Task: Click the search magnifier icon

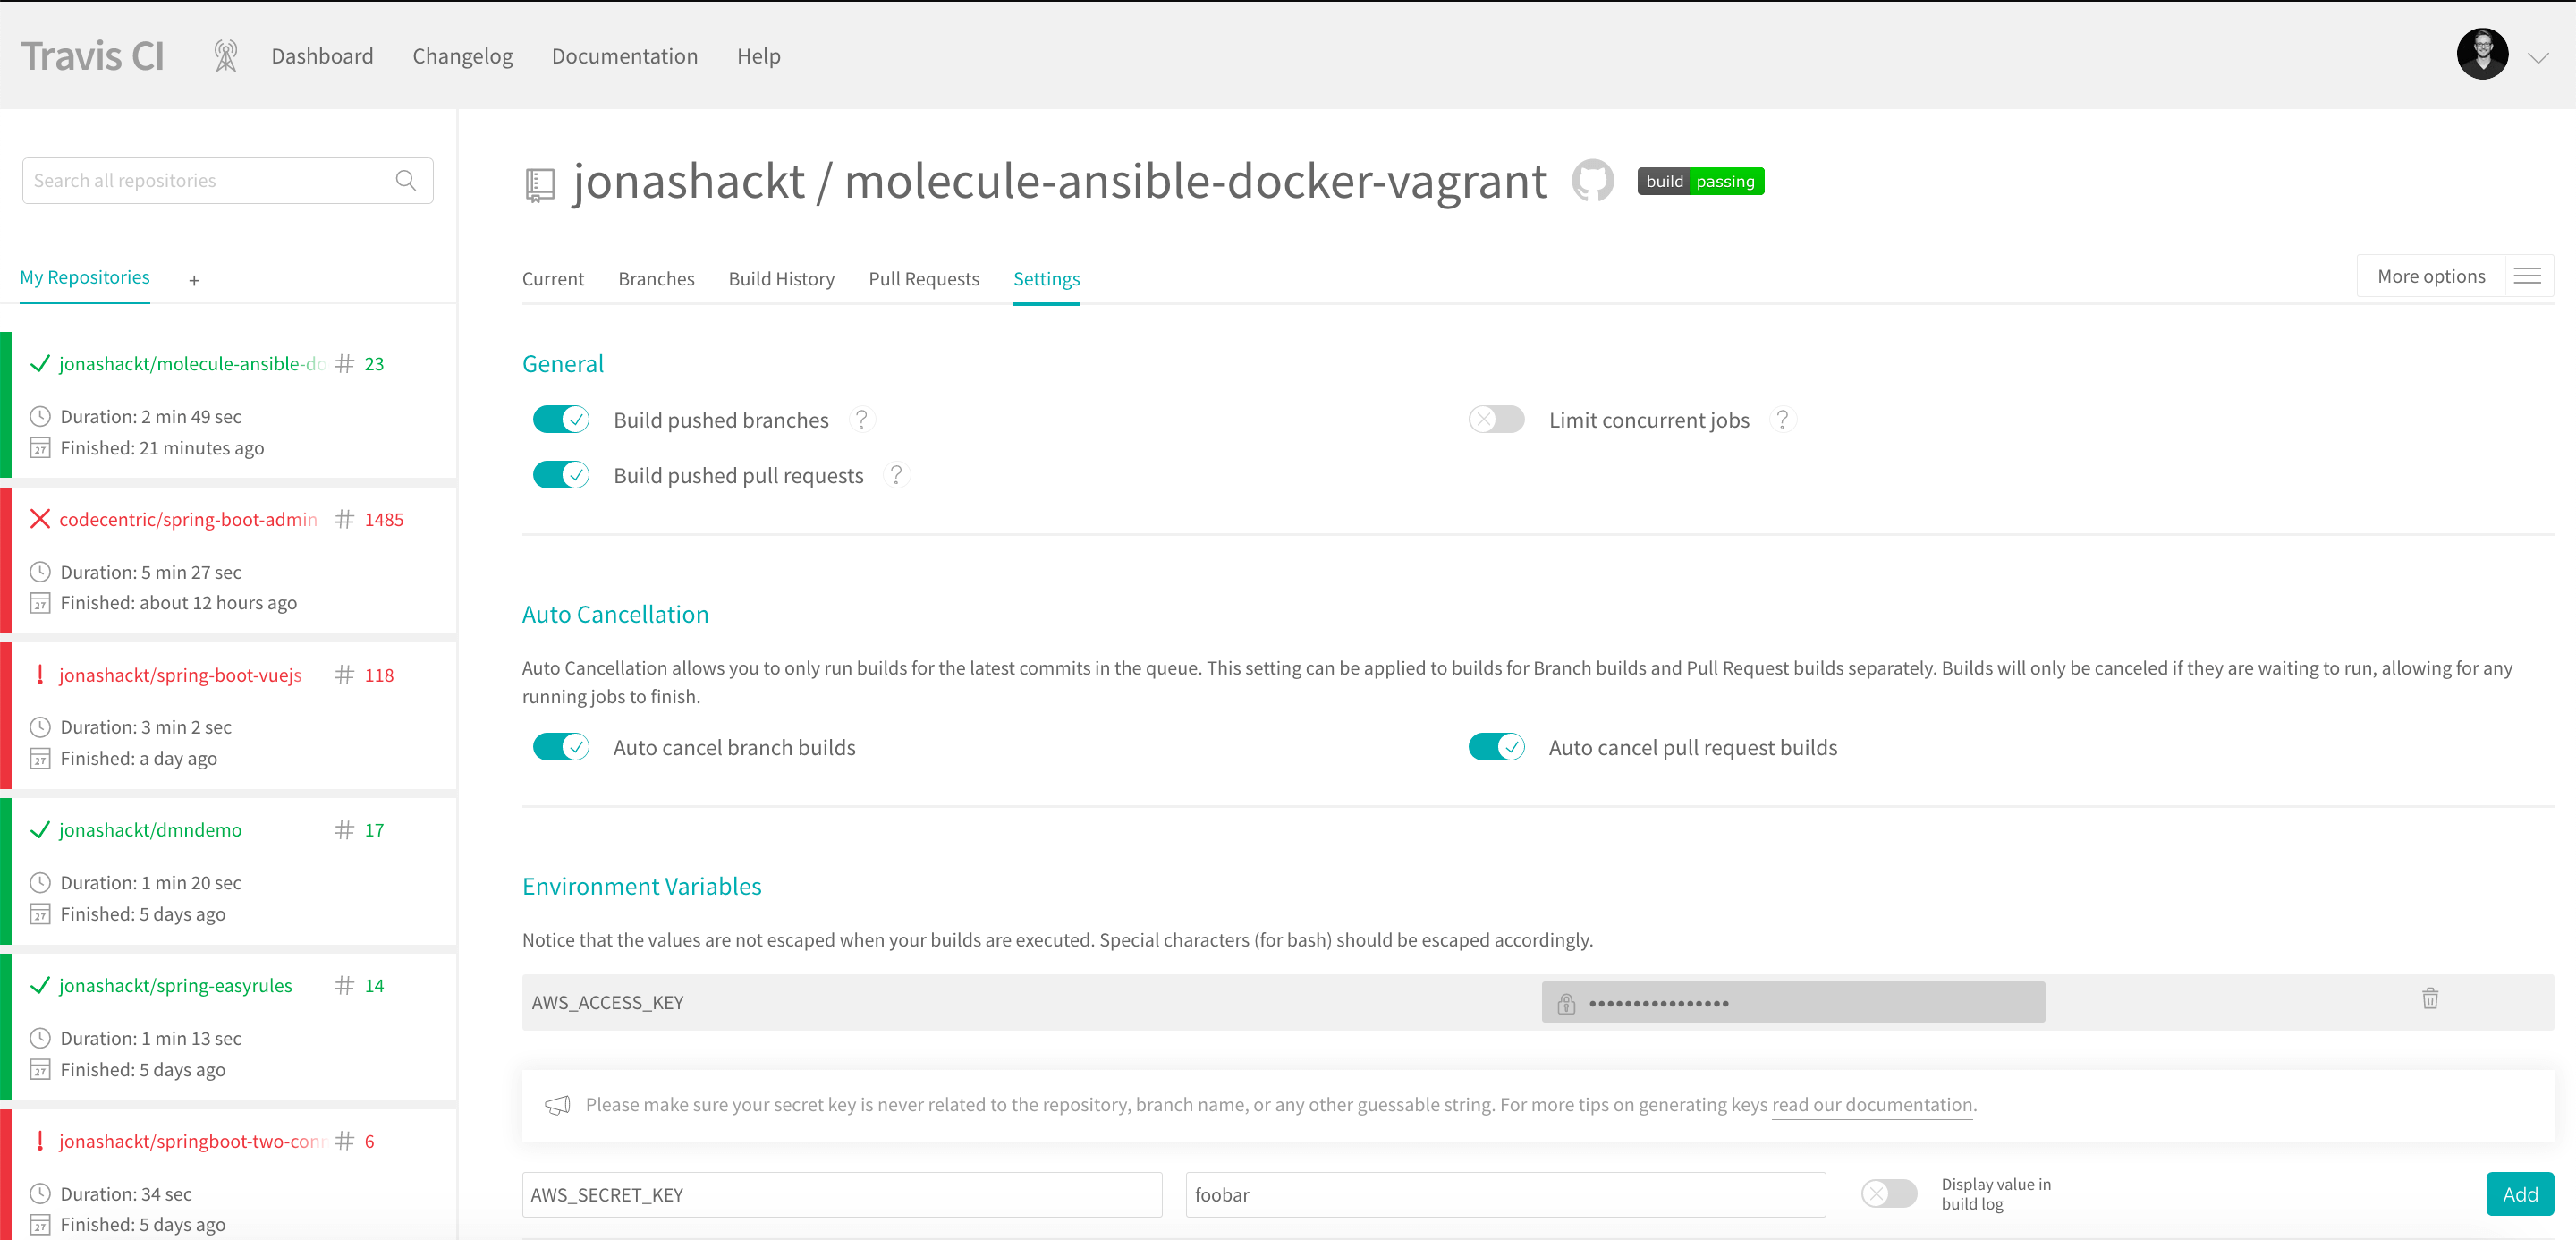Action: [x=405, y=180]
